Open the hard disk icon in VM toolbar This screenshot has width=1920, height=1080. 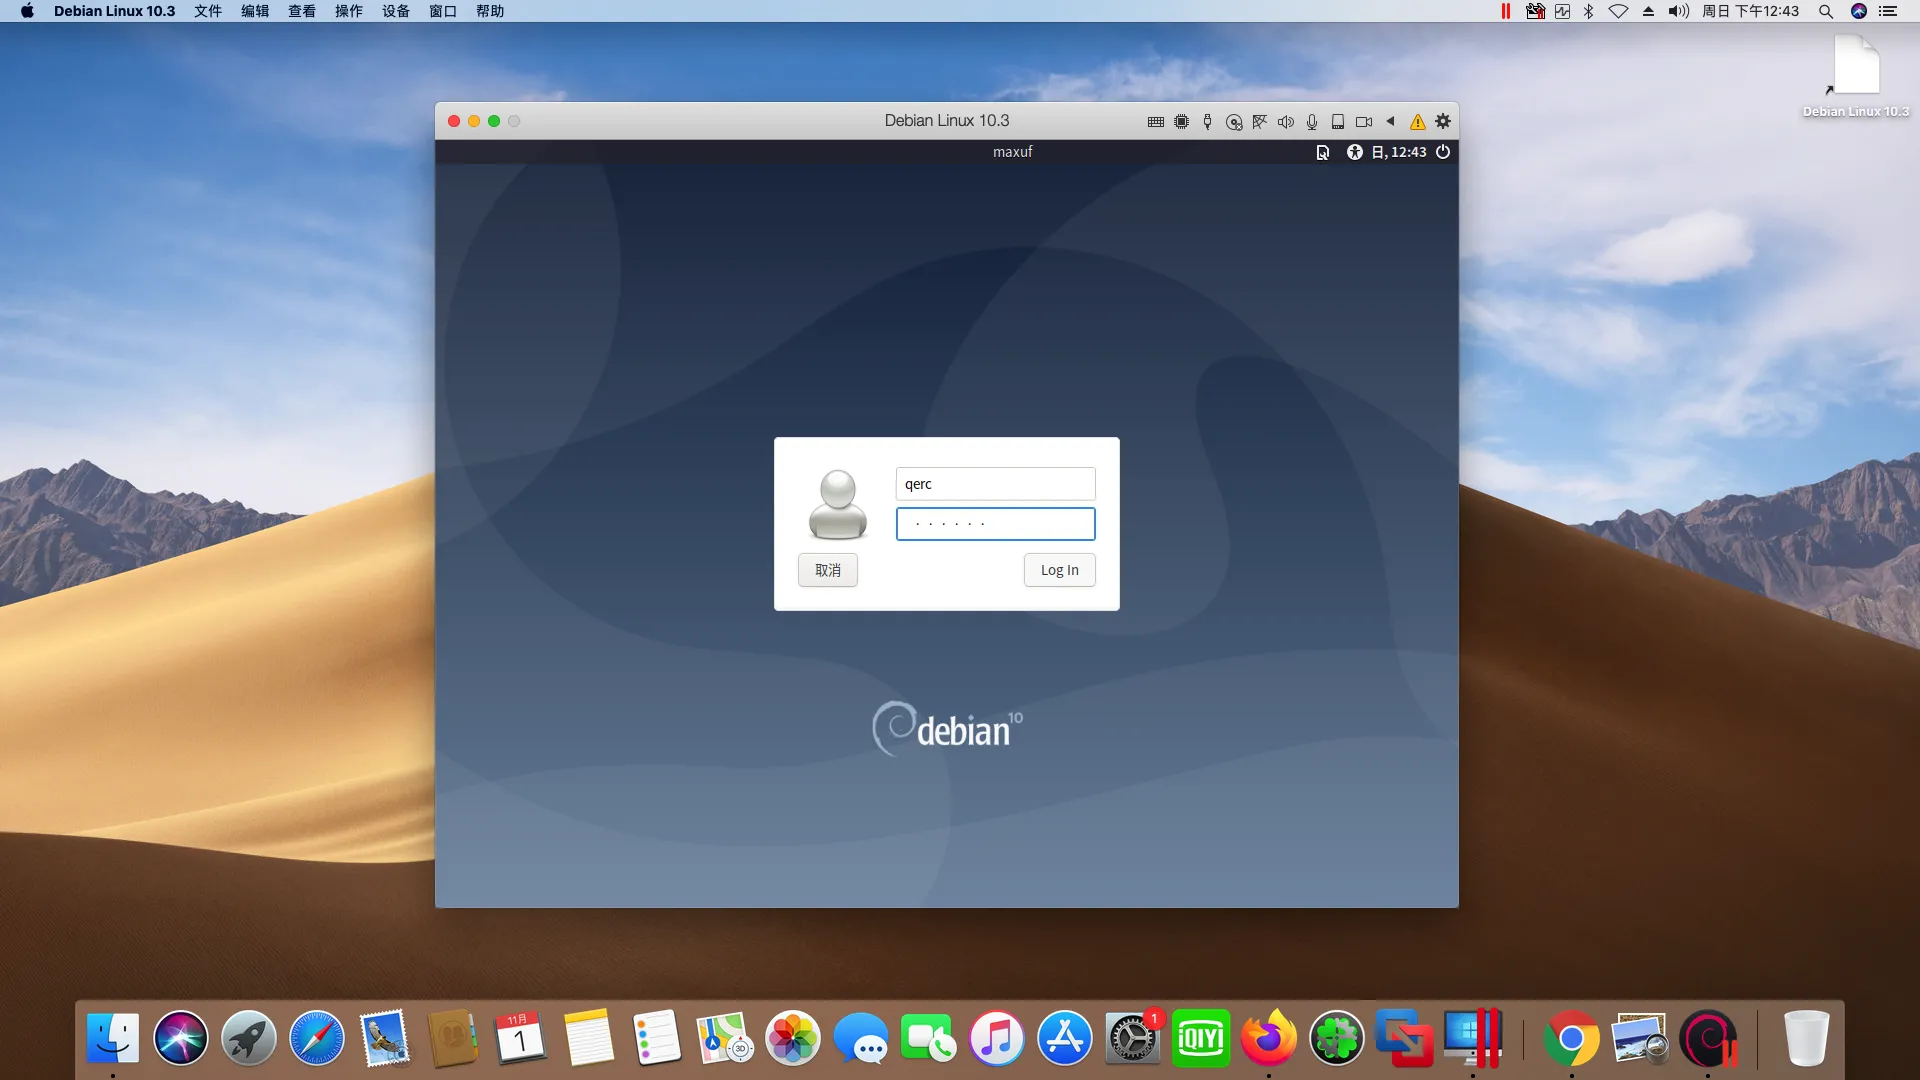pos(1338,122)
